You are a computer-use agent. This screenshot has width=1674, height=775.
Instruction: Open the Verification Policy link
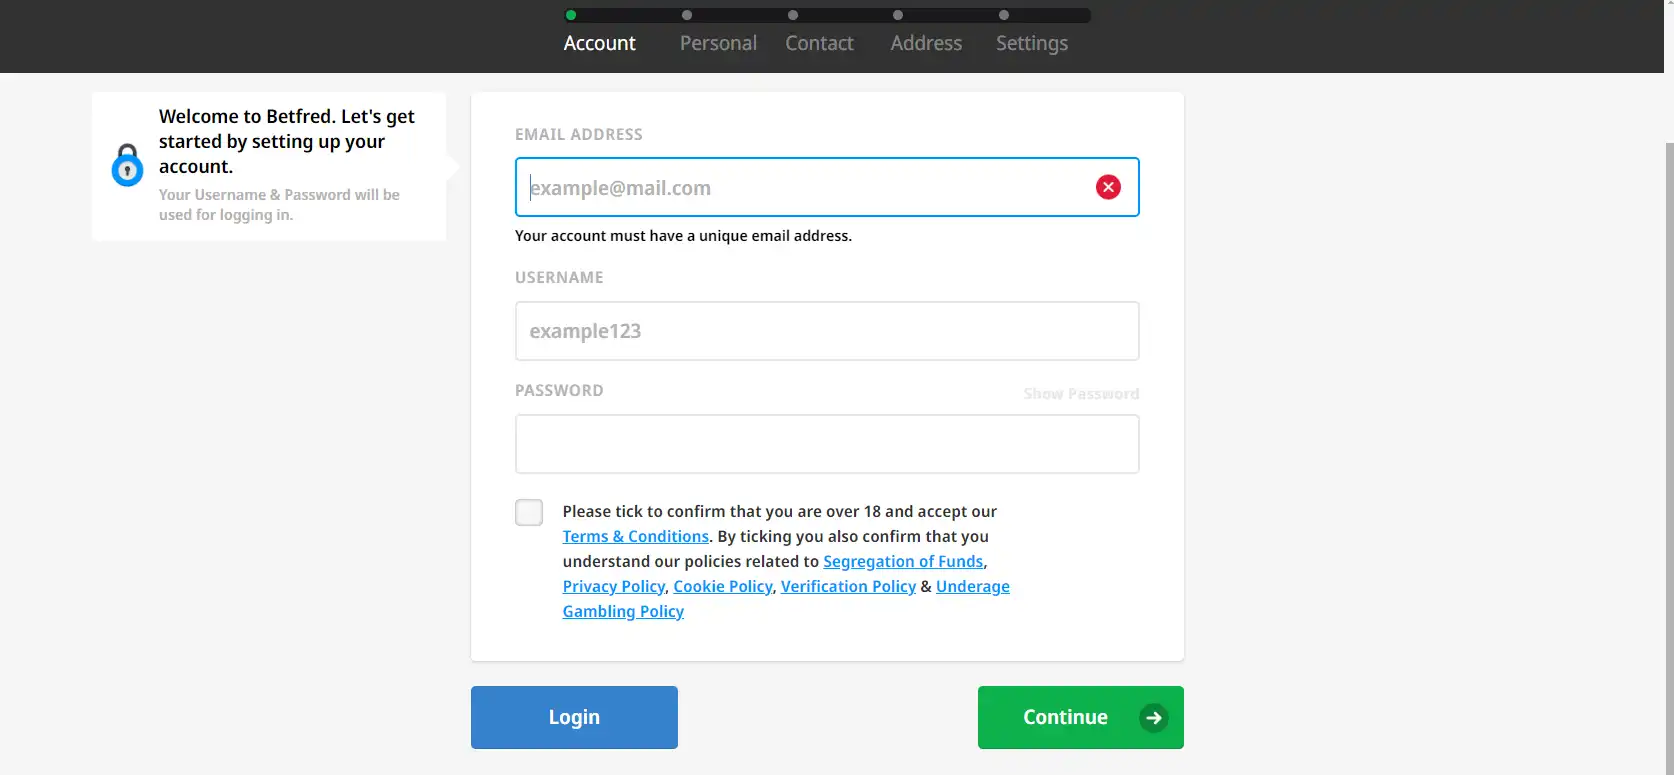(848, 587)
